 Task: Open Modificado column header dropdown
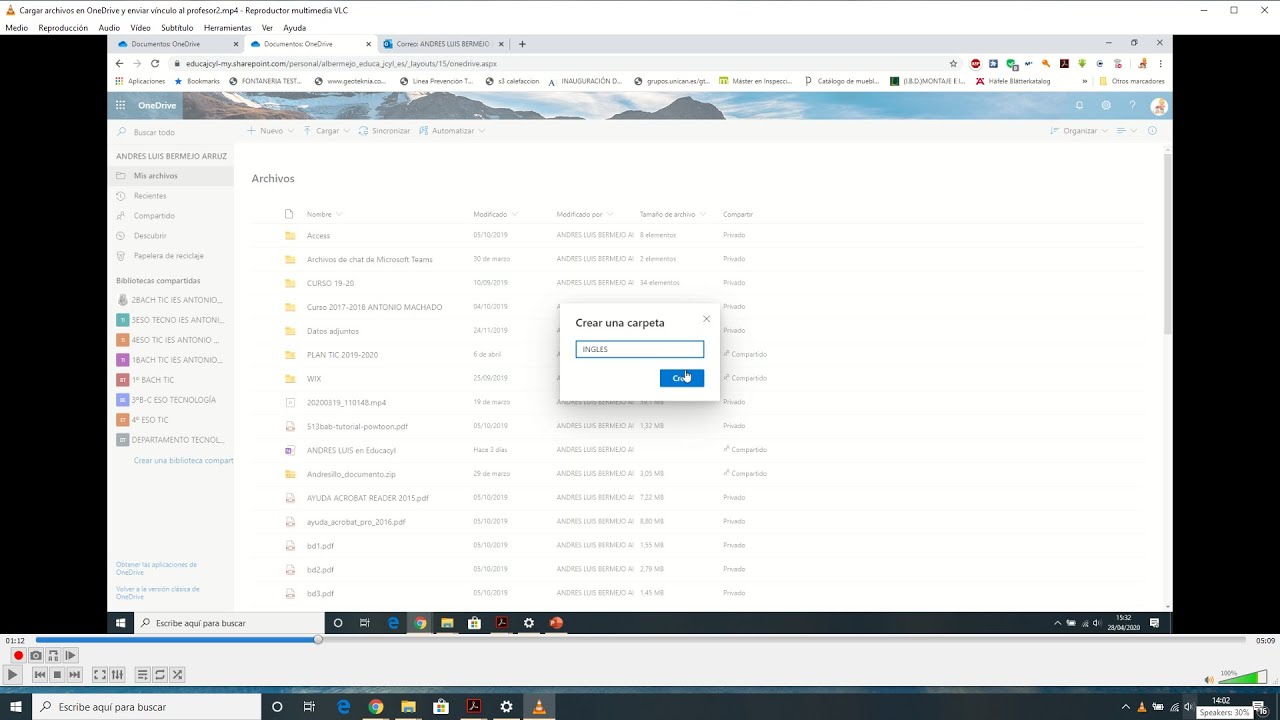494,215
